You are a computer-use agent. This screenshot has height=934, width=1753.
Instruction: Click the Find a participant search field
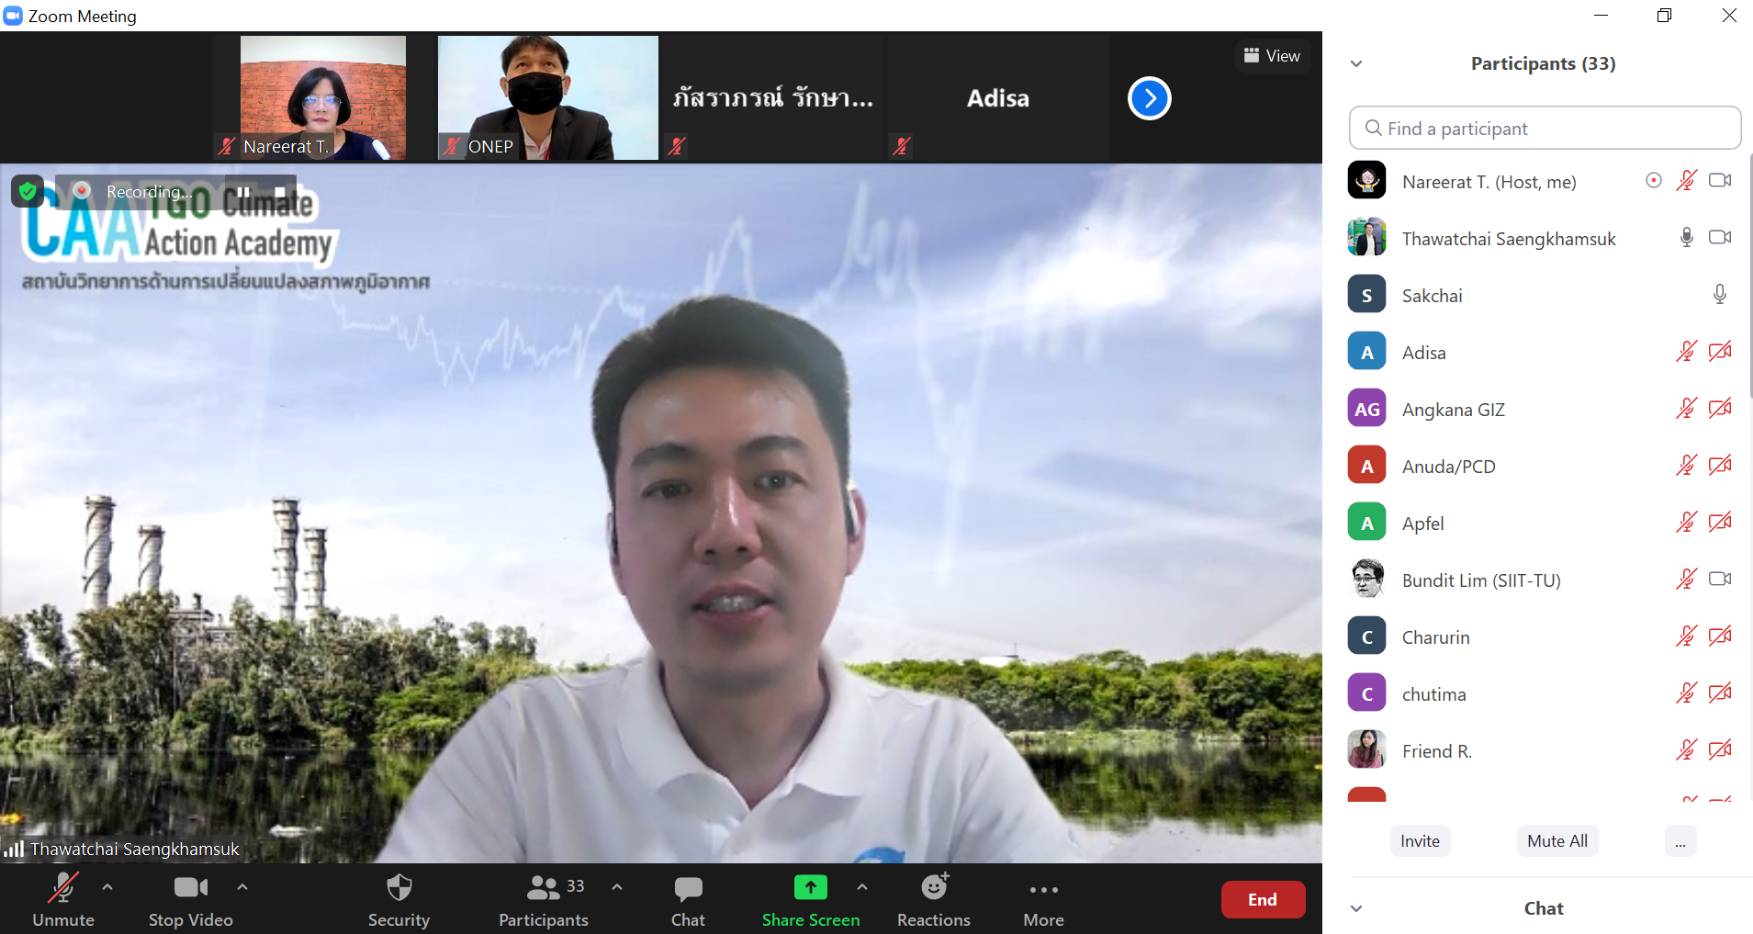pos(1545,128)
